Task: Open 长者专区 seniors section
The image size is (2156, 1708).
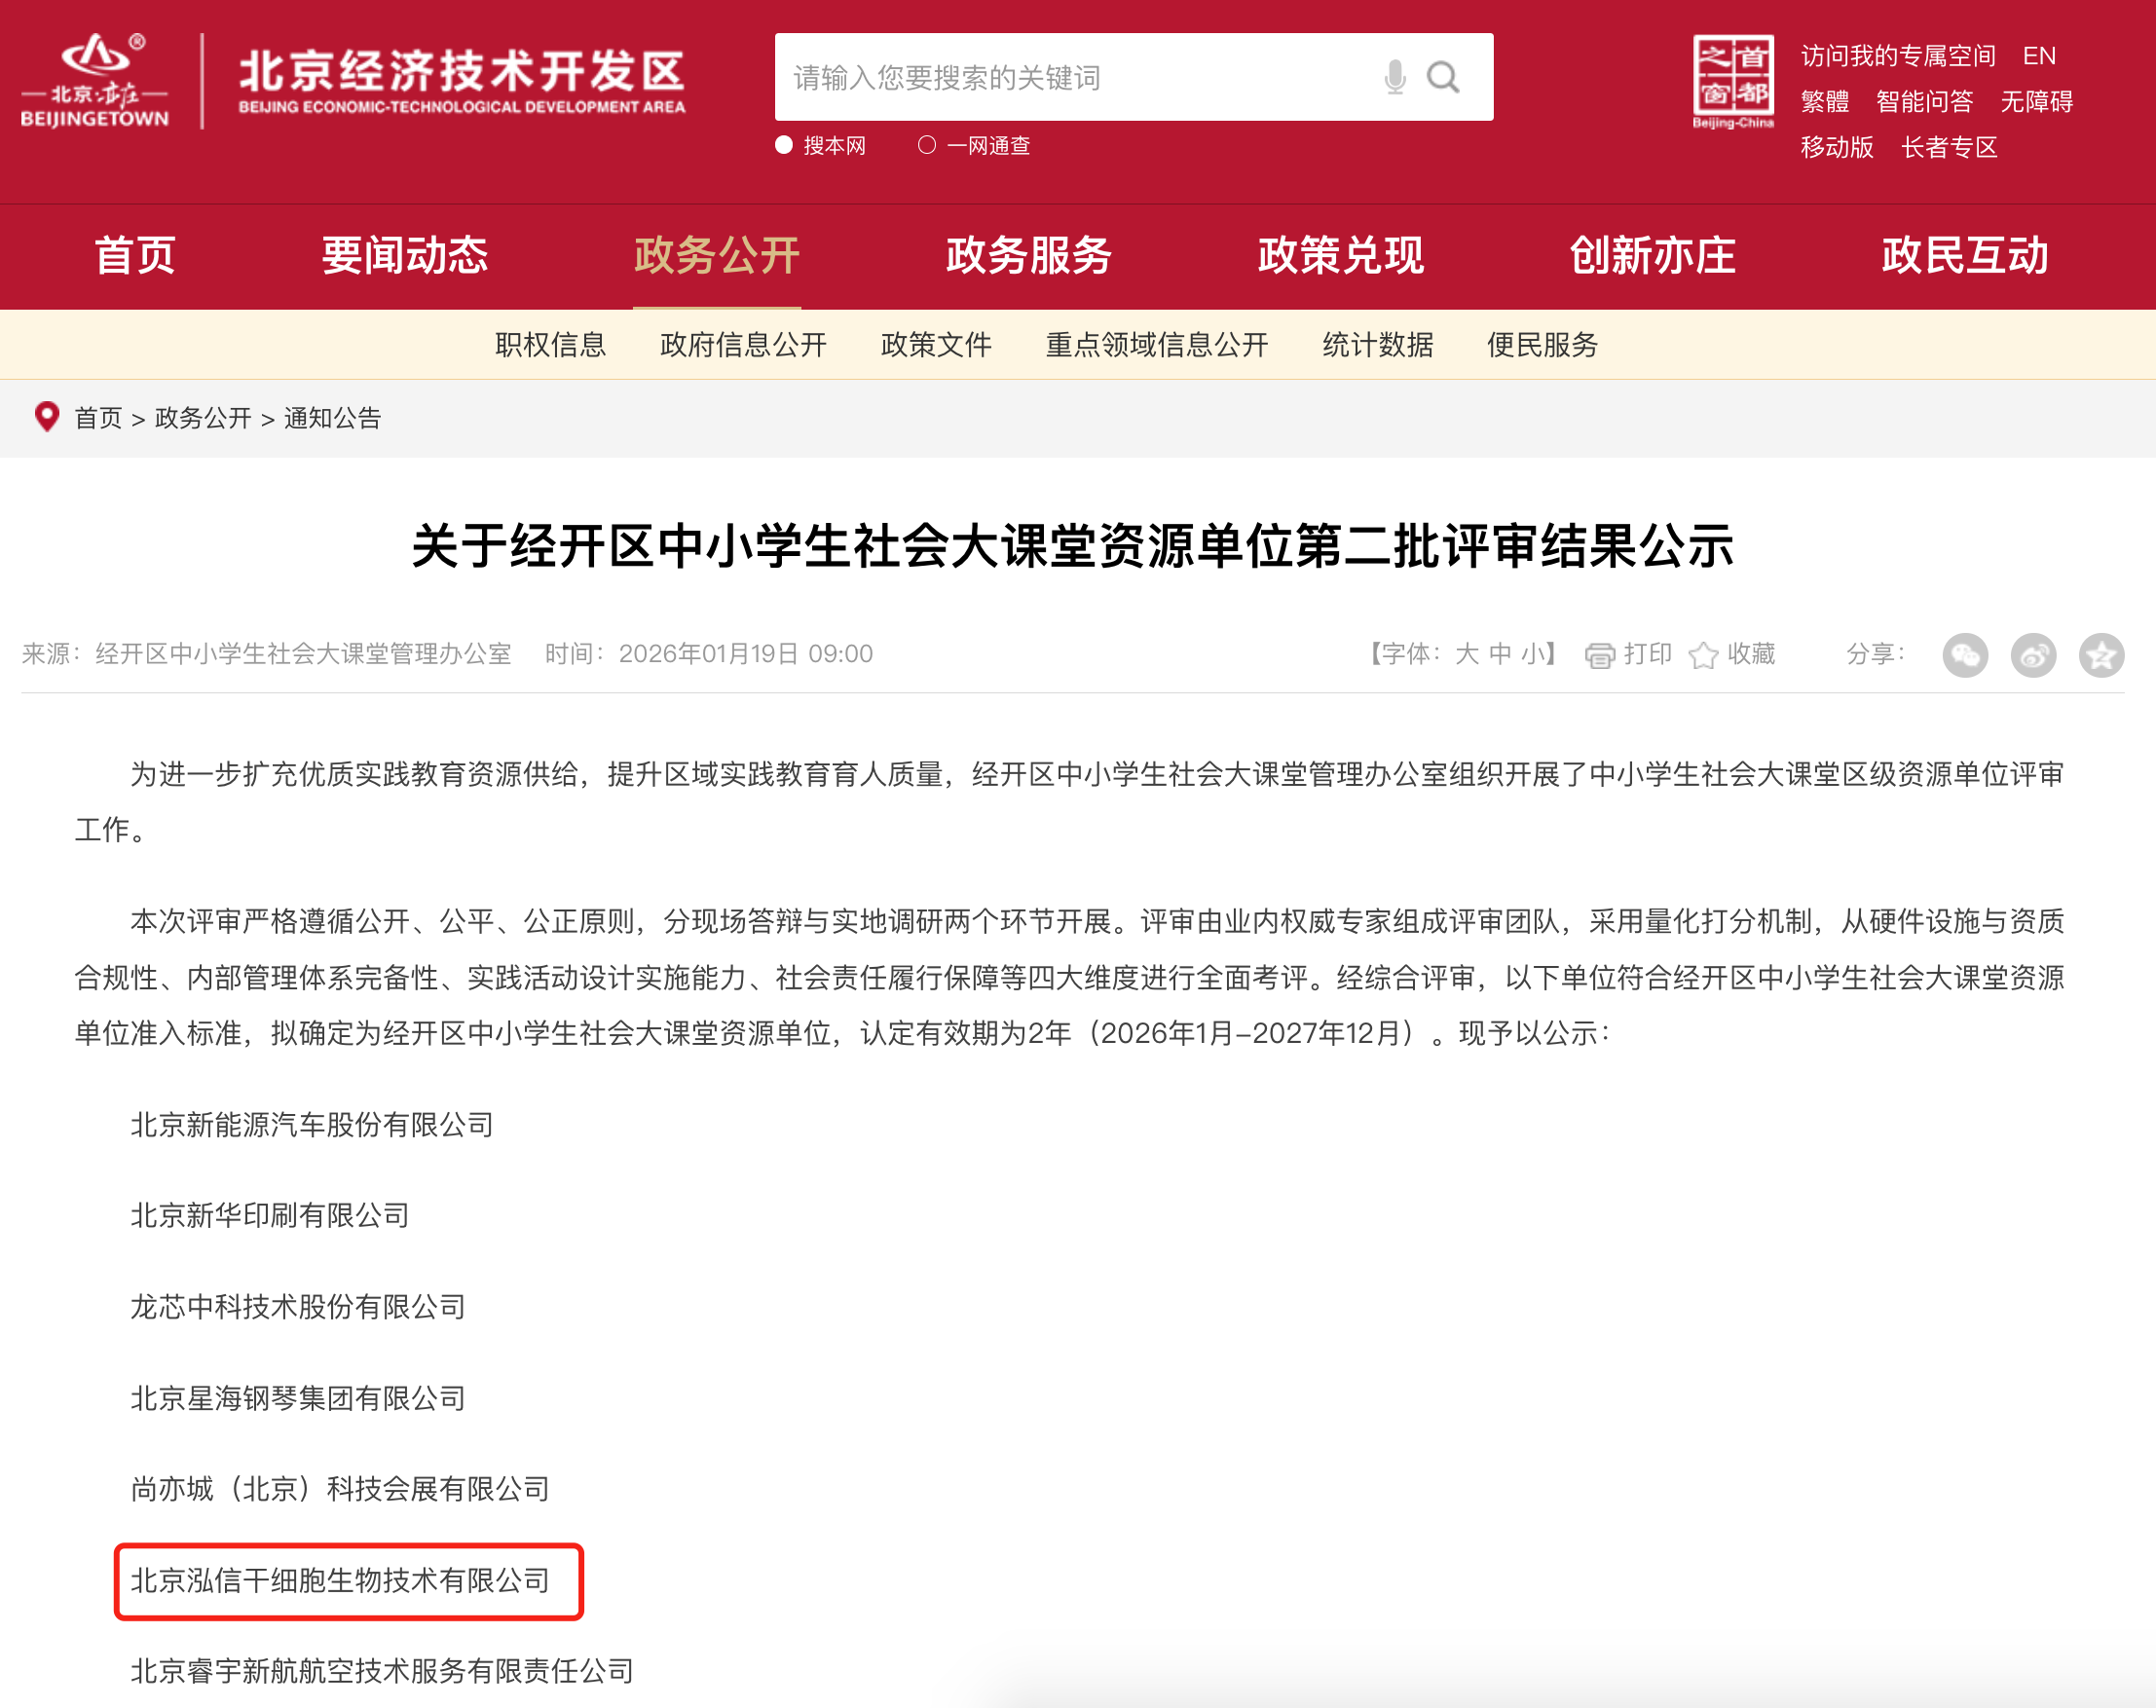Action: [1949, 148]
